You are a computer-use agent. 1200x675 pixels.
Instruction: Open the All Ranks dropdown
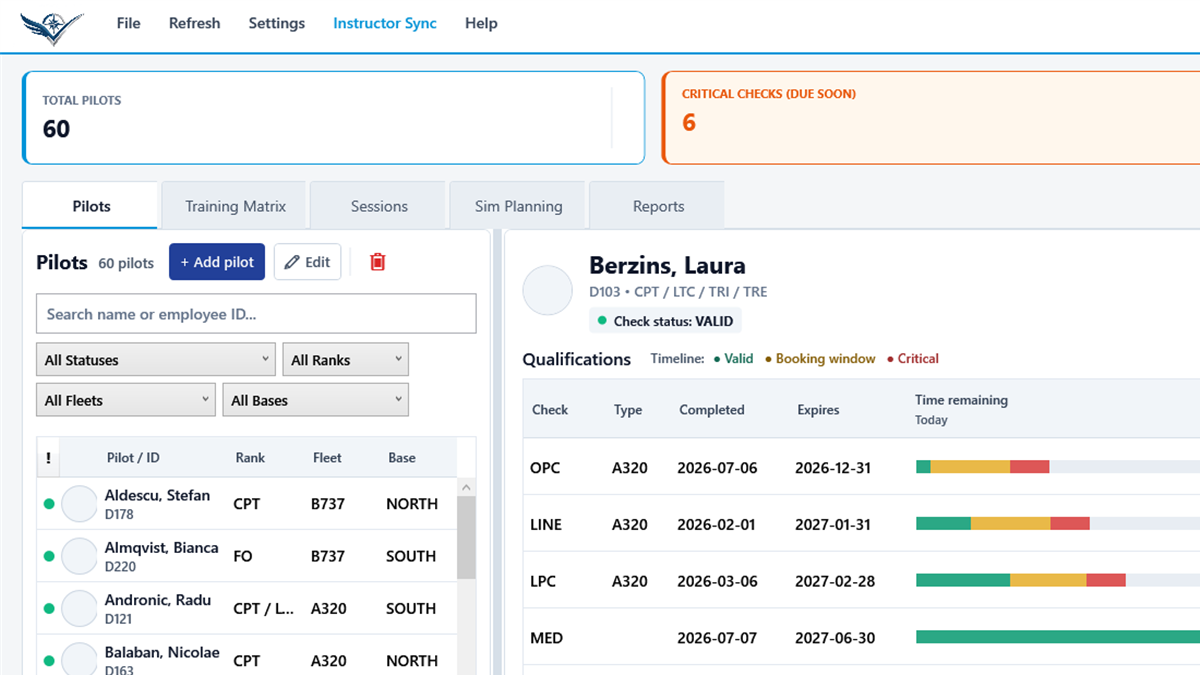pyautogui.click(x=346, y=360)
